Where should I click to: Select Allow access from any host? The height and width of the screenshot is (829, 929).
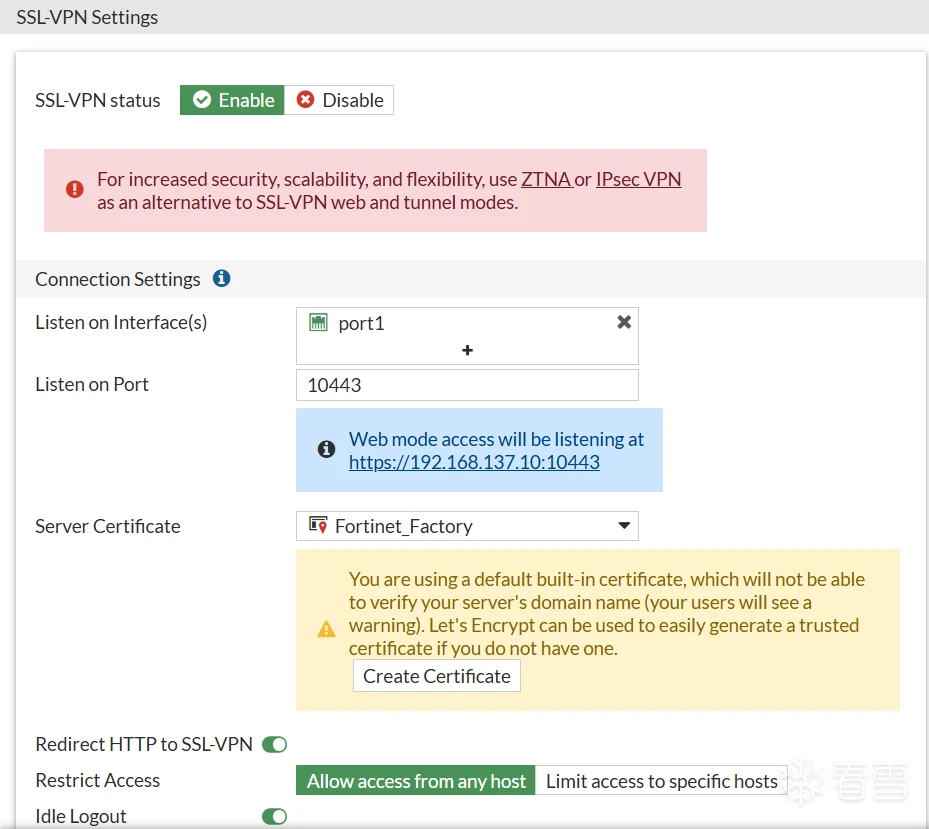(416, 781)
